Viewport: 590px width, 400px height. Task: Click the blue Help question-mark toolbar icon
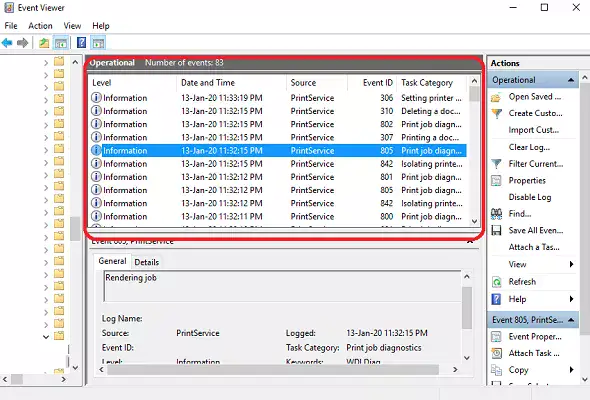[81, 43]
